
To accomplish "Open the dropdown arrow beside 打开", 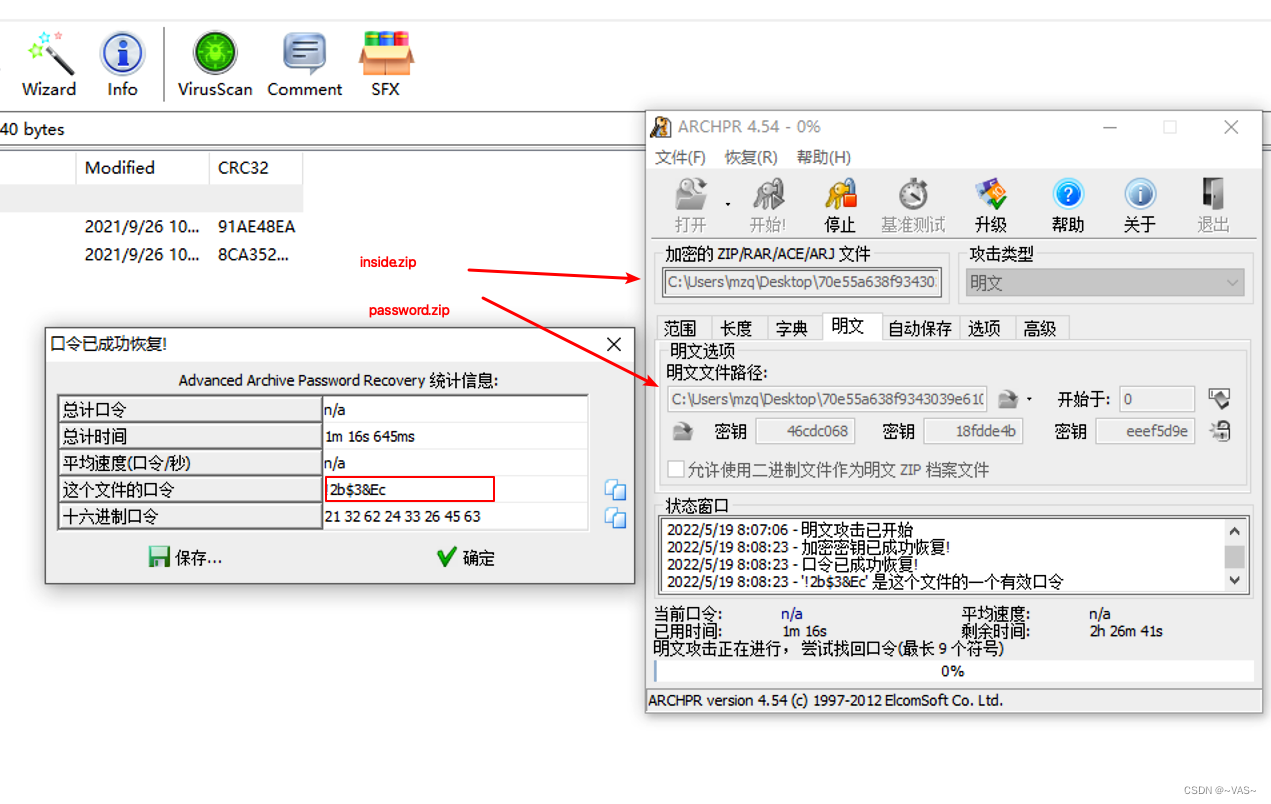I will click(728, 204).
